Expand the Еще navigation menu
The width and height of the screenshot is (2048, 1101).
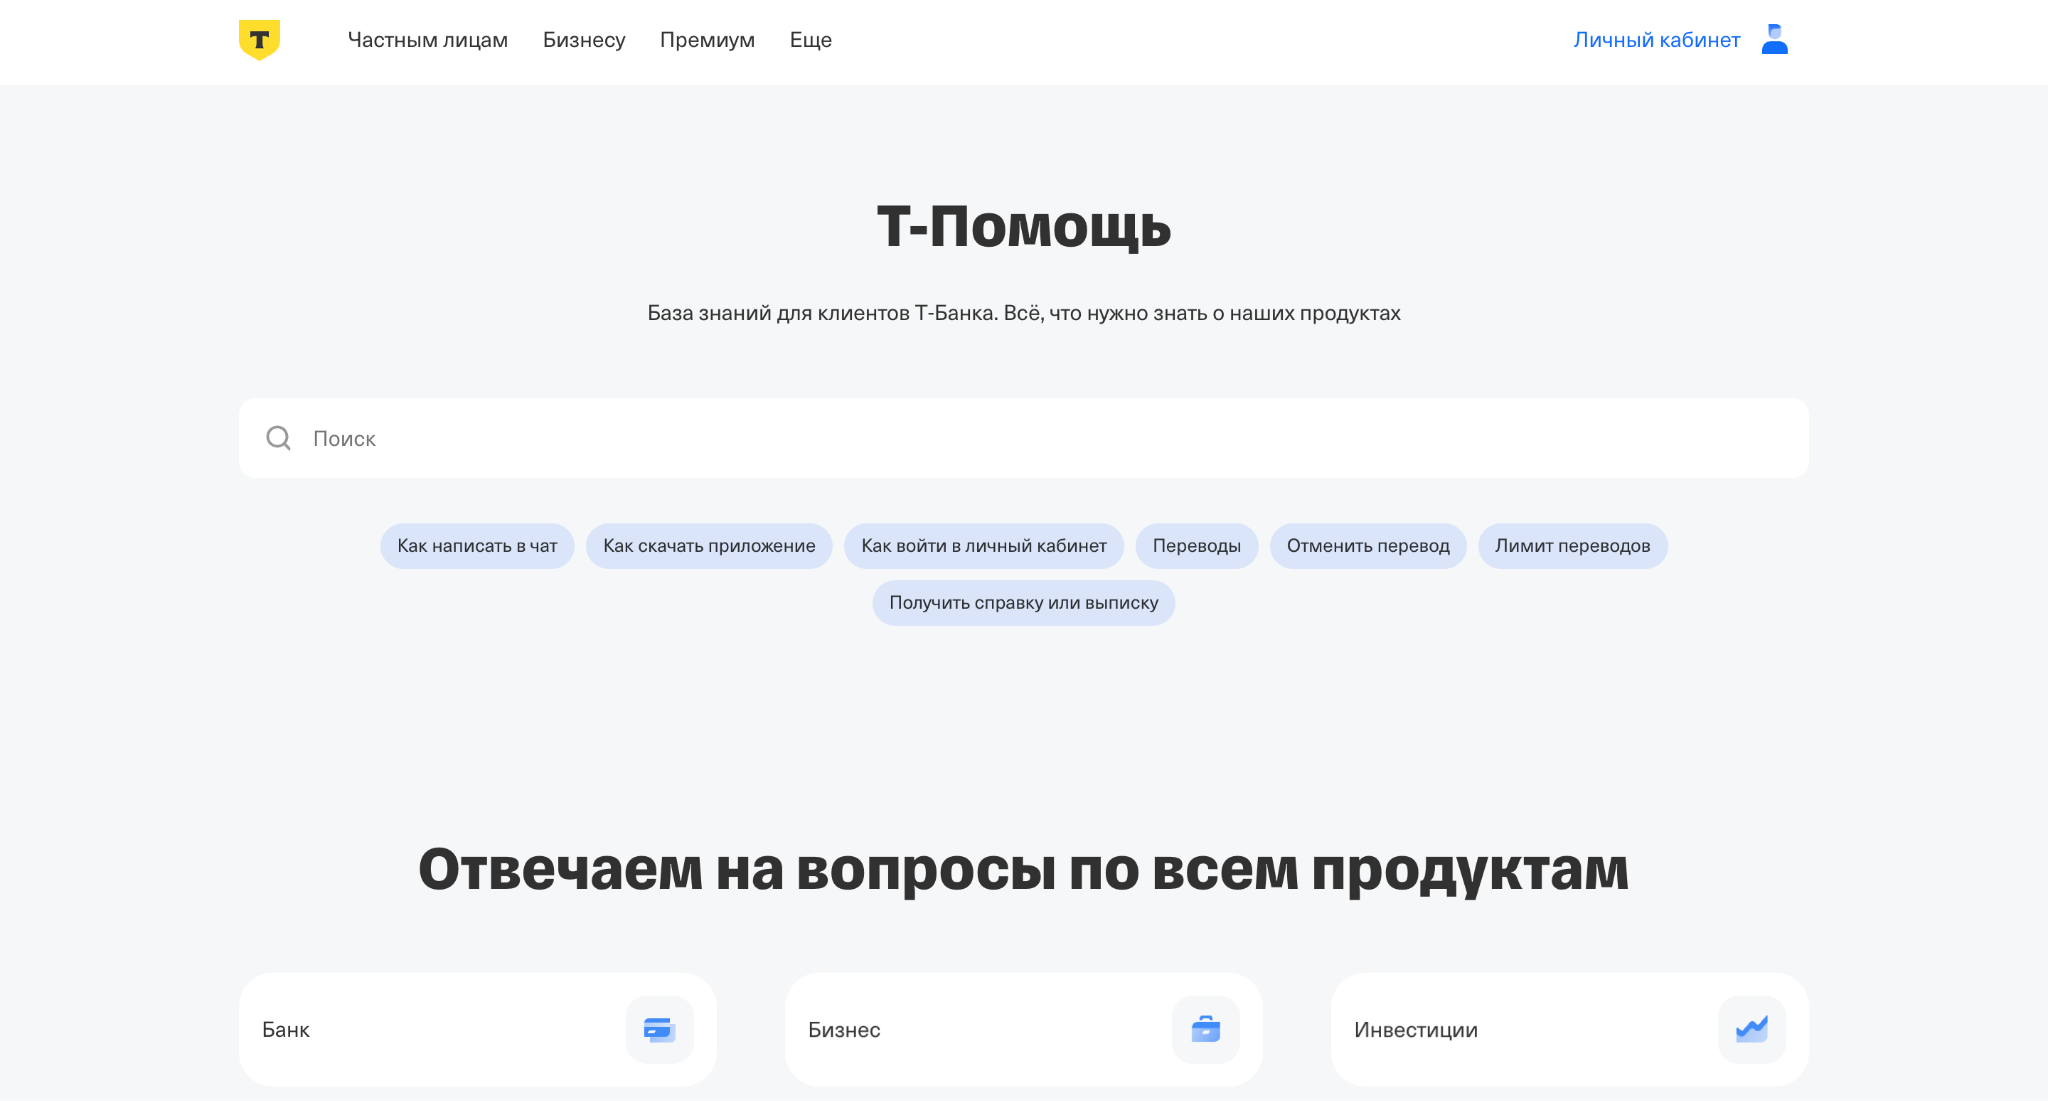click(811, 40)
